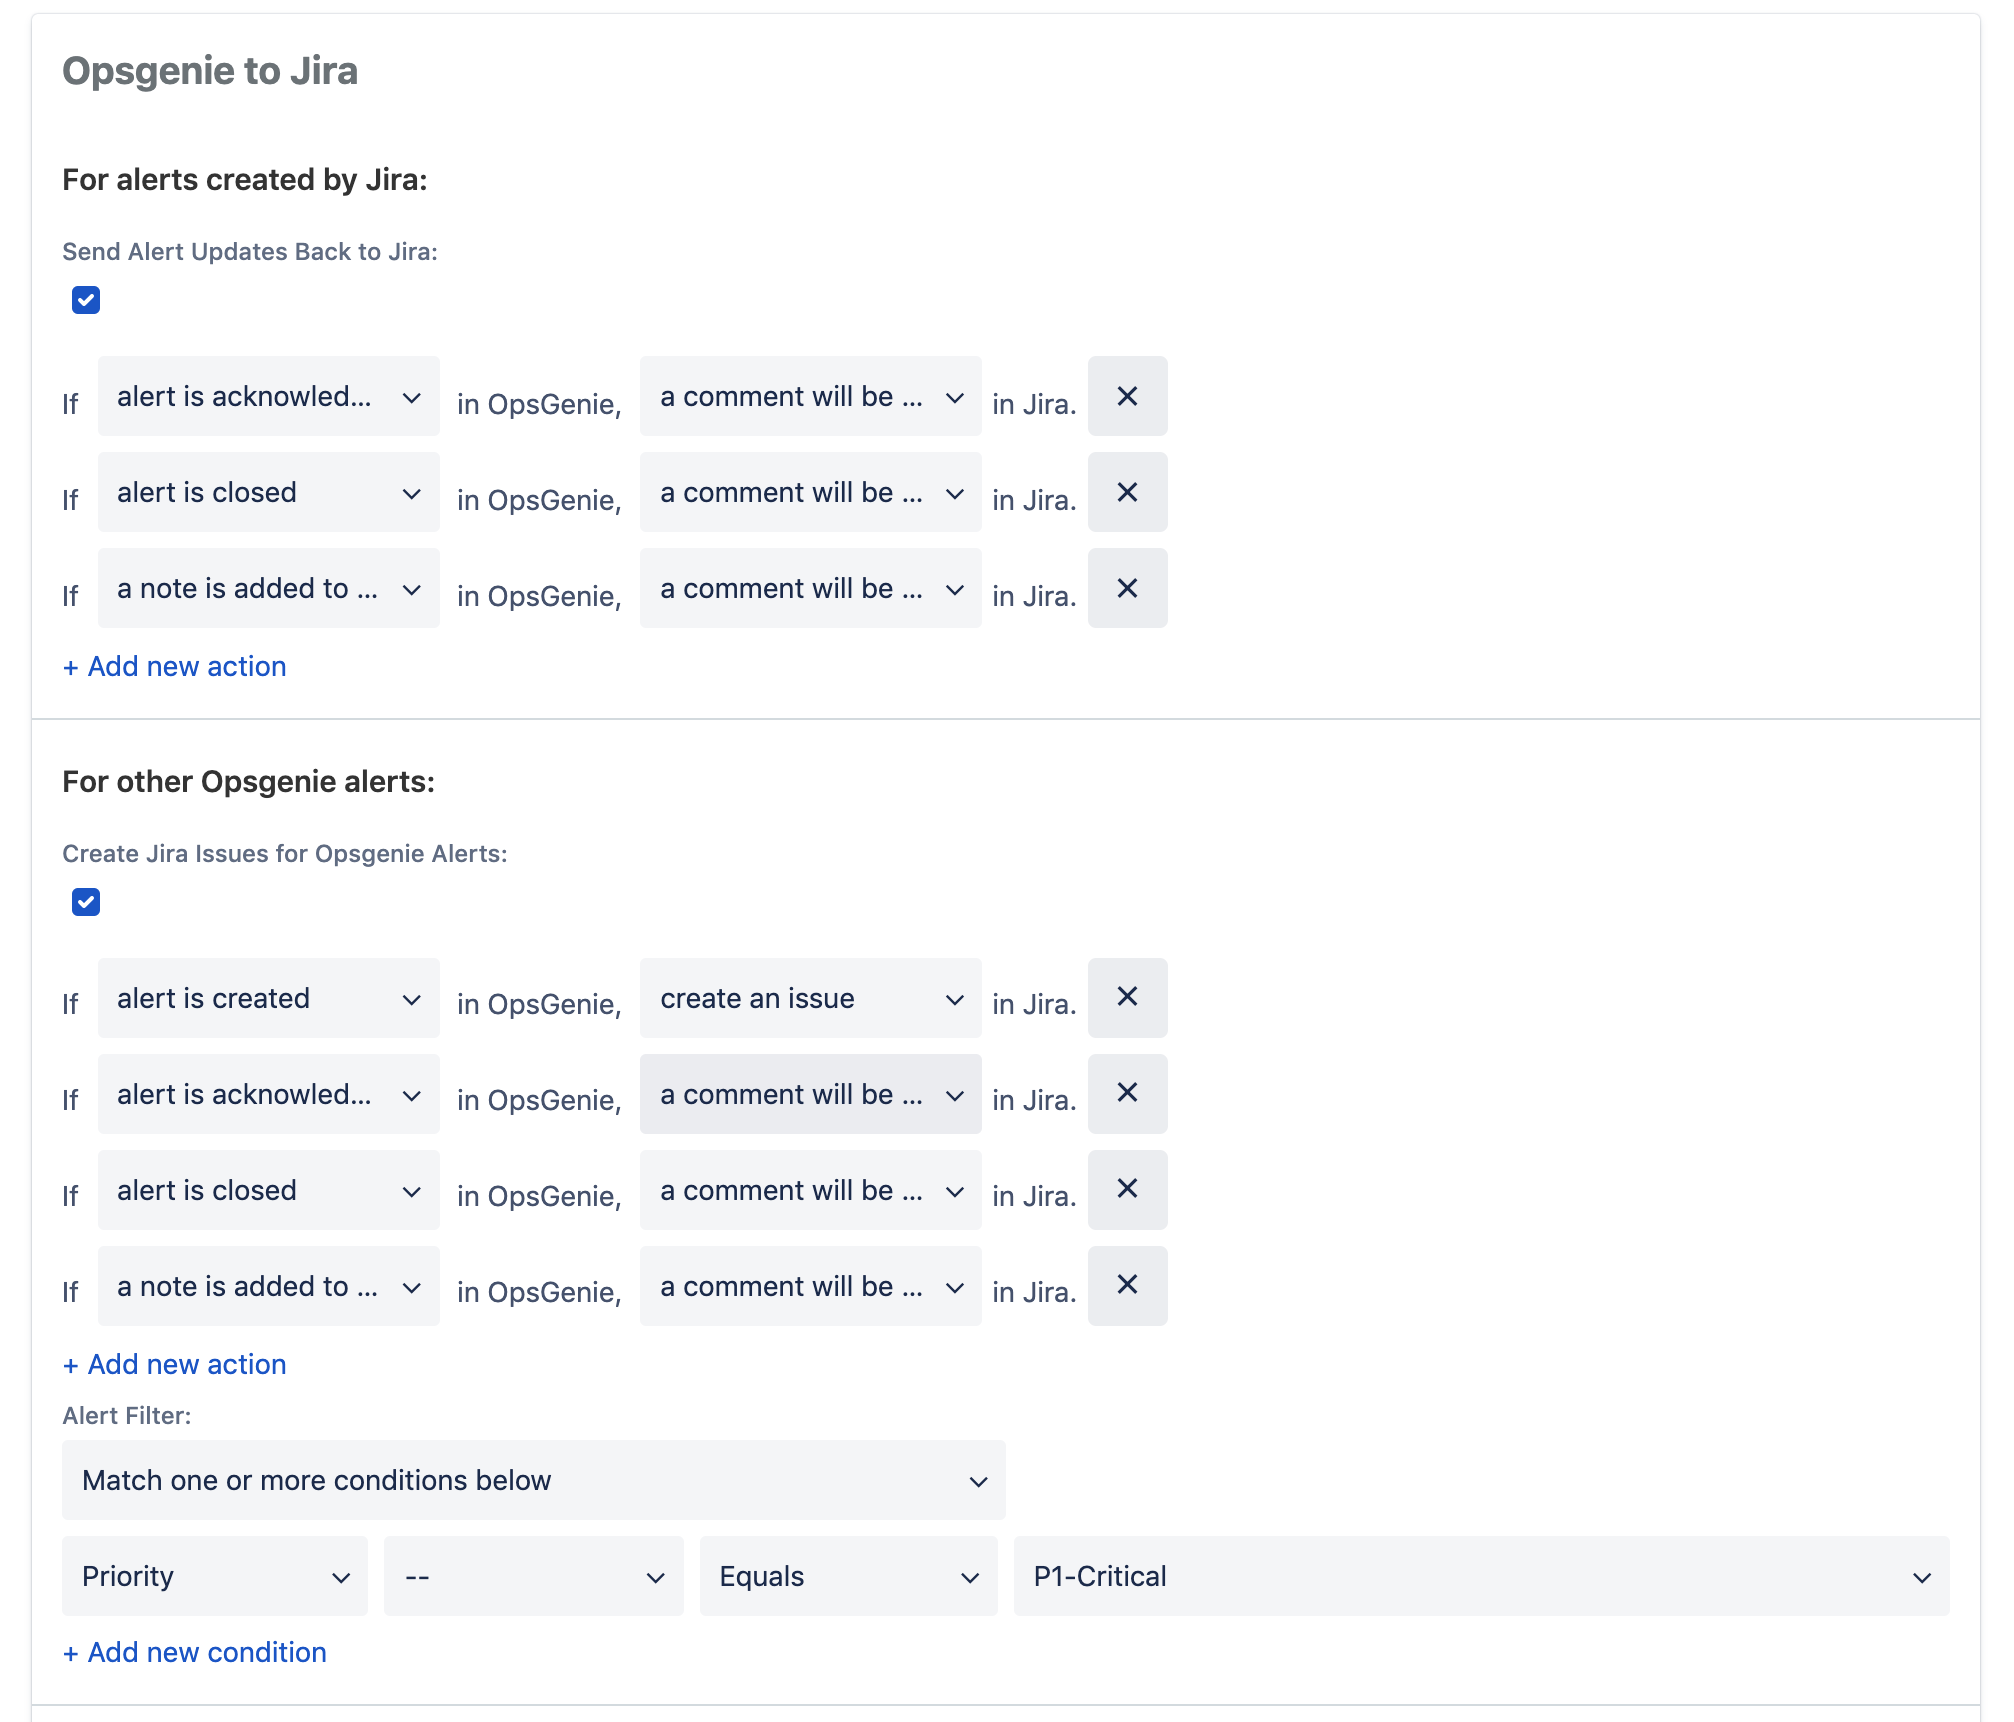Remove the Jira alert acknowledged action row
2014x1722 pixels.
[1127, 397]
